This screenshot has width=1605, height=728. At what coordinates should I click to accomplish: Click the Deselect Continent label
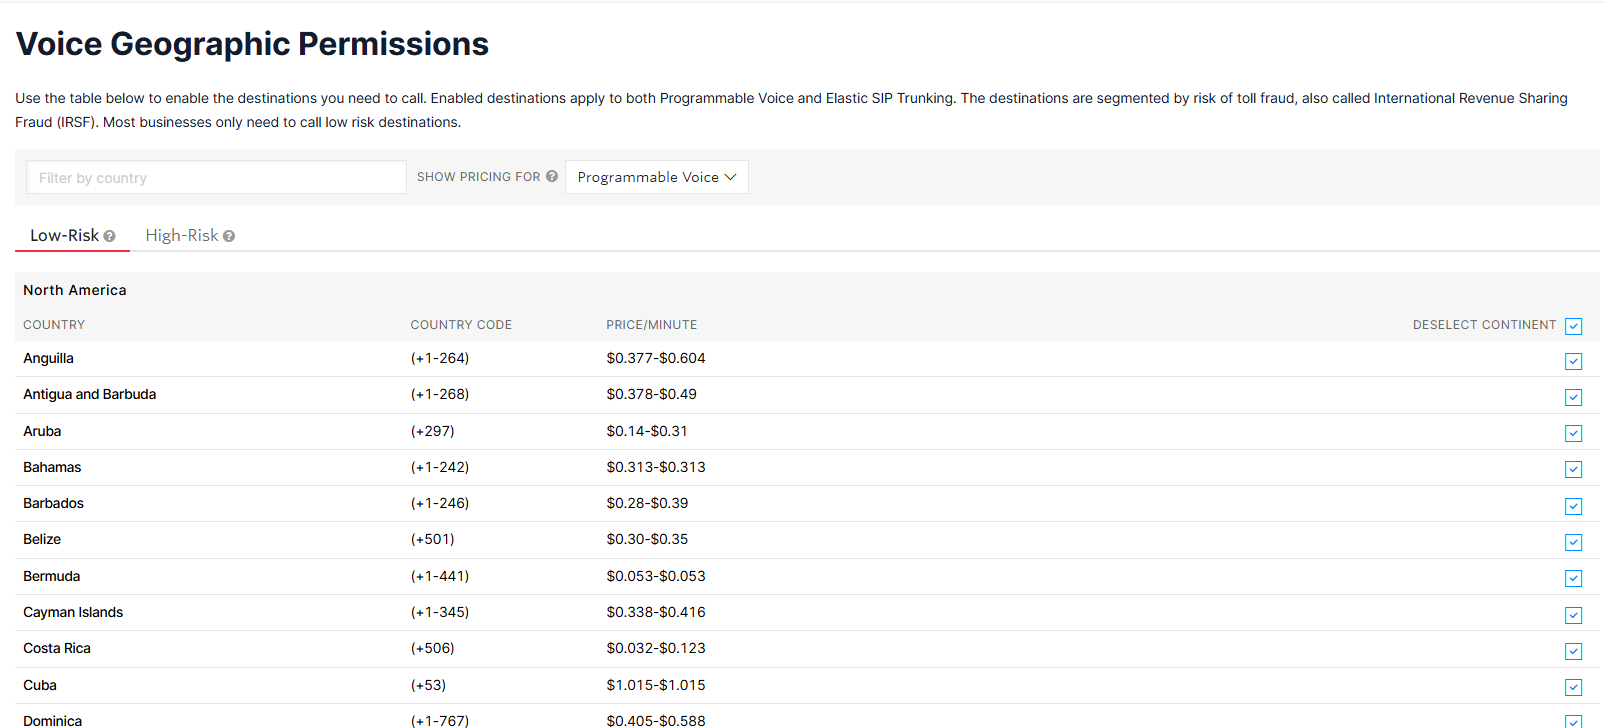tap(1484, 325)
